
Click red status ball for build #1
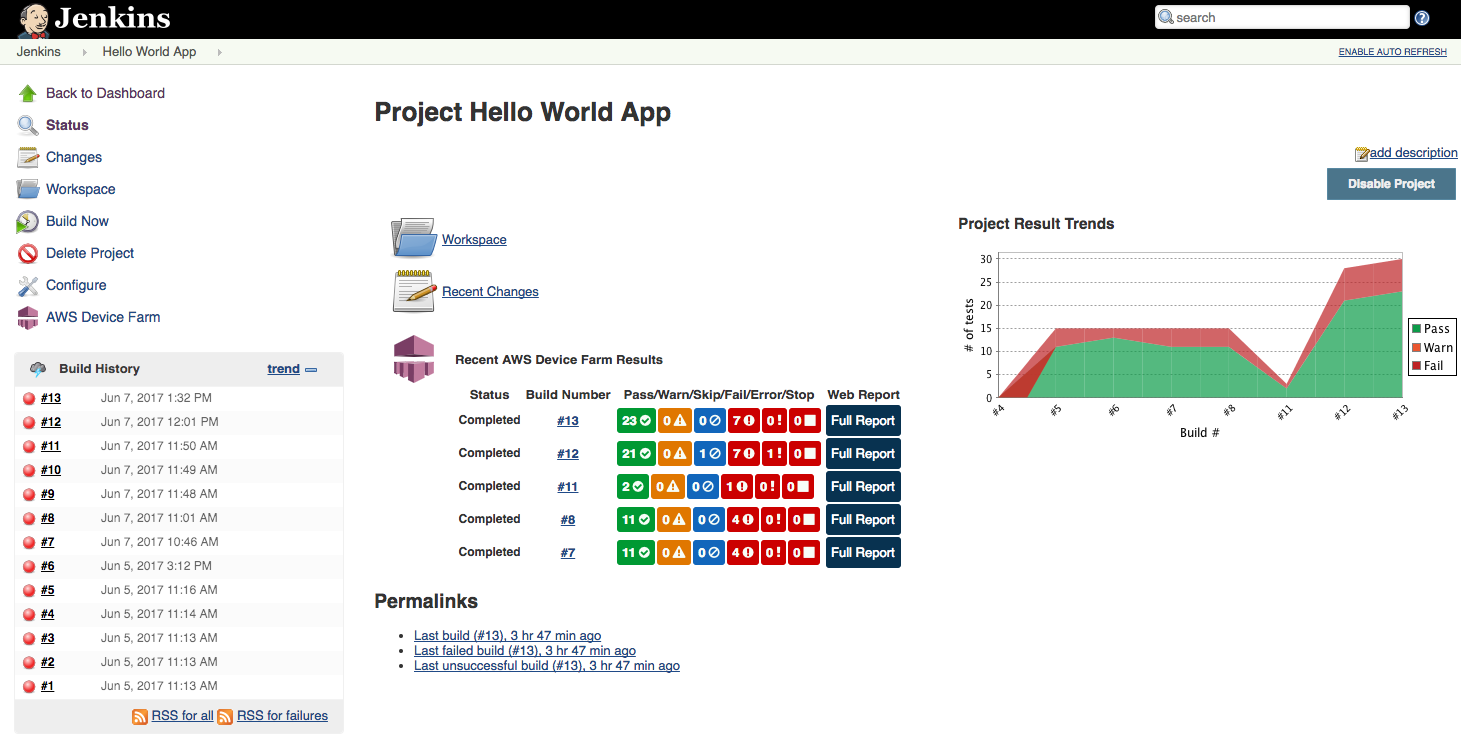[29, 686]
